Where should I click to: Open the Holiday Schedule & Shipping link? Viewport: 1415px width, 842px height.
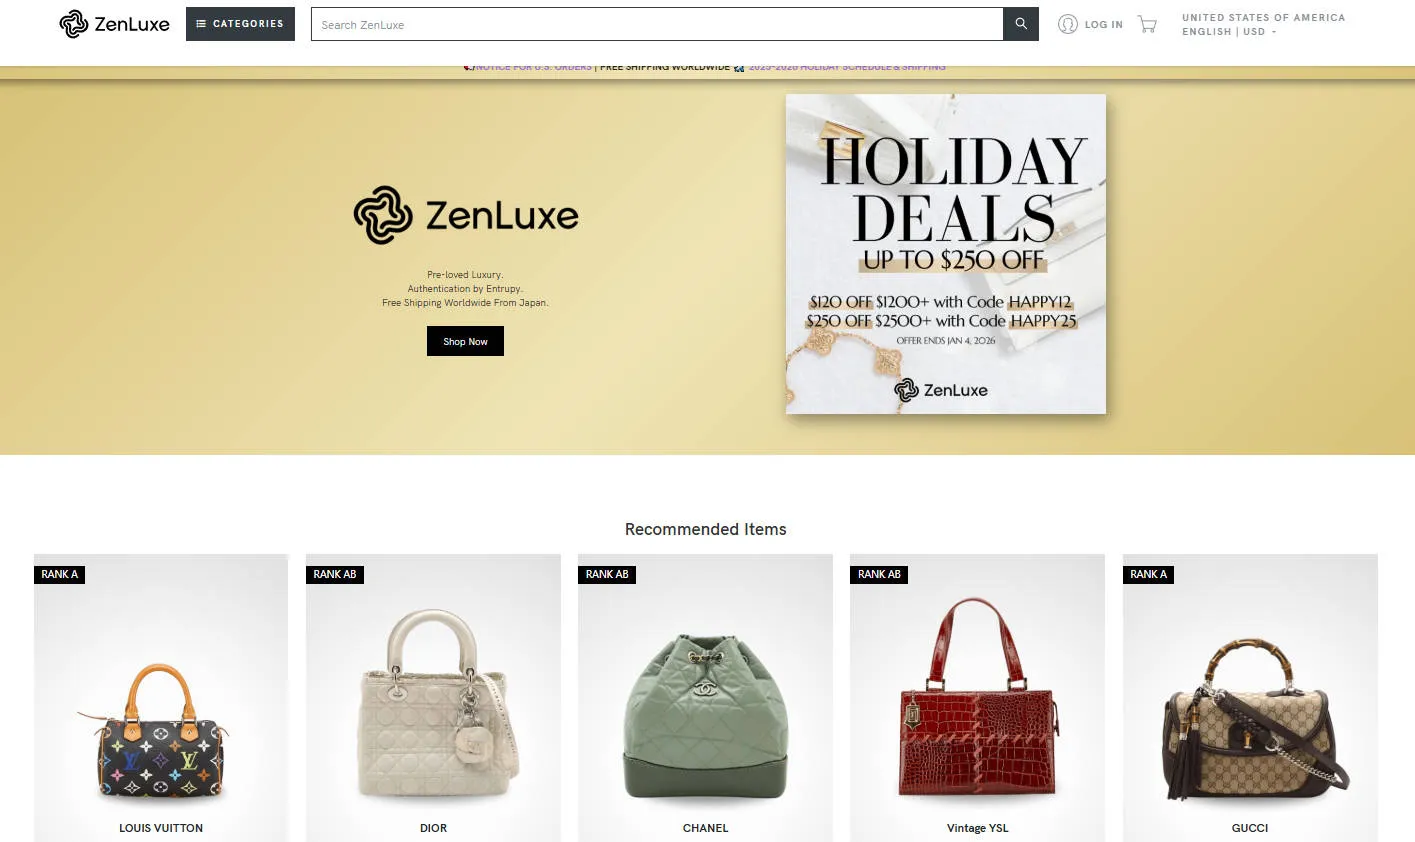click(846, 67)
